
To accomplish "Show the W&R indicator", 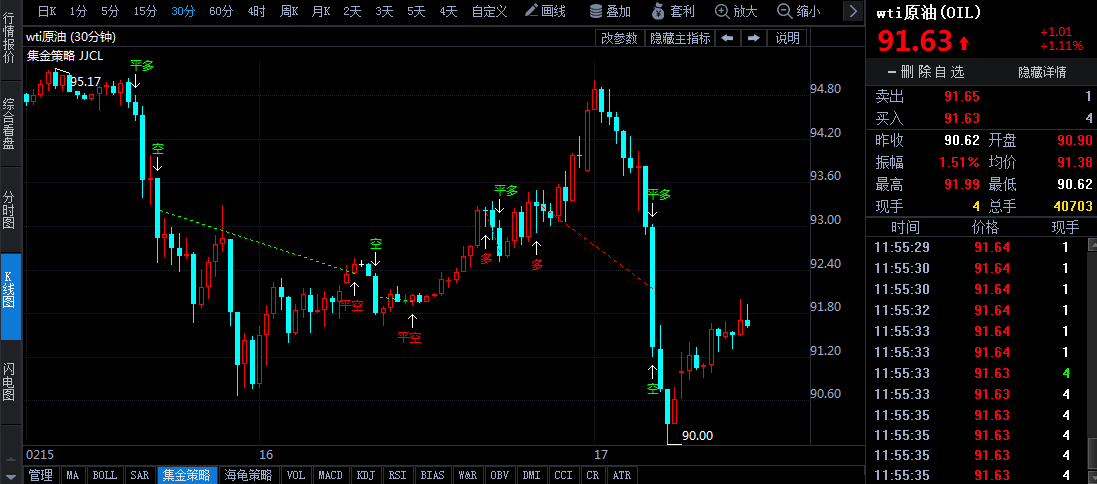I will 467,476.
